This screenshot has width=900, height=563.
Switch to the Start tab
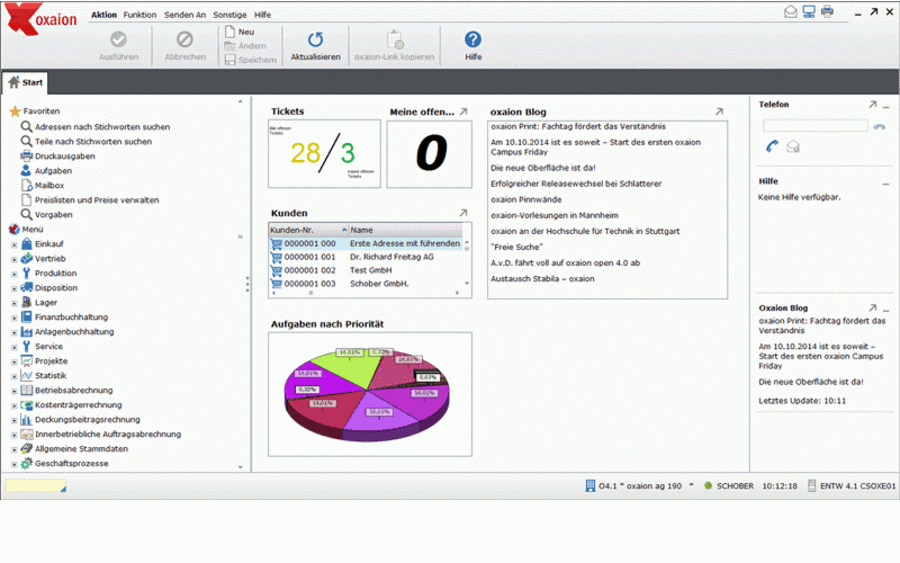pyautogui.click(x=25, y=83)
